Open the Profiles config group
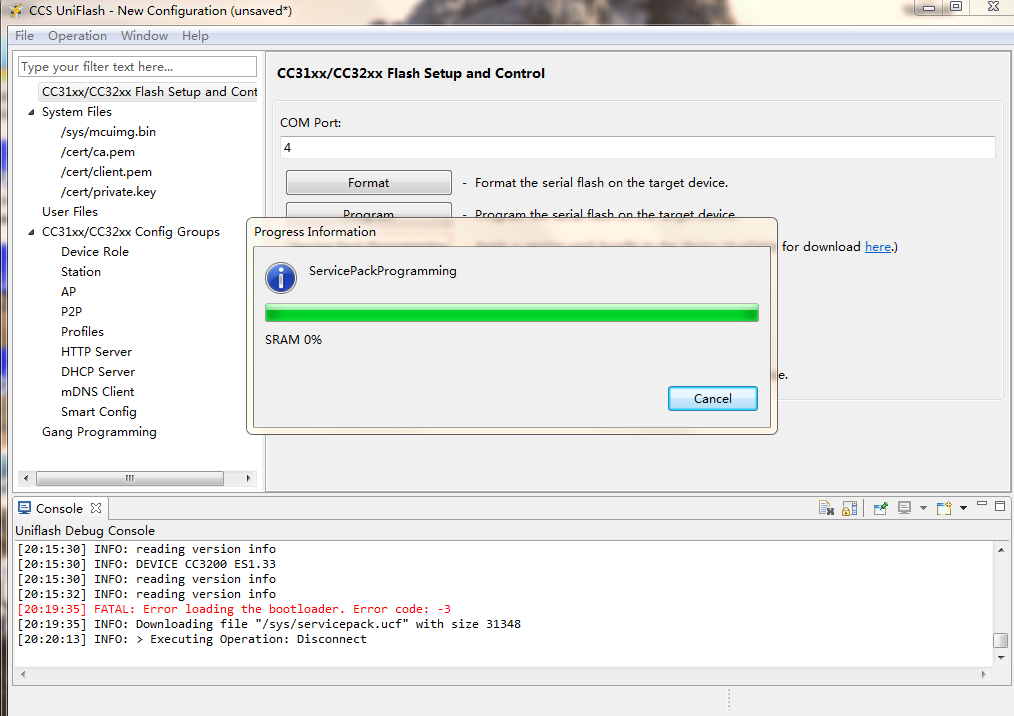This screenshot has height=716, width=1014. coord(82,332)
